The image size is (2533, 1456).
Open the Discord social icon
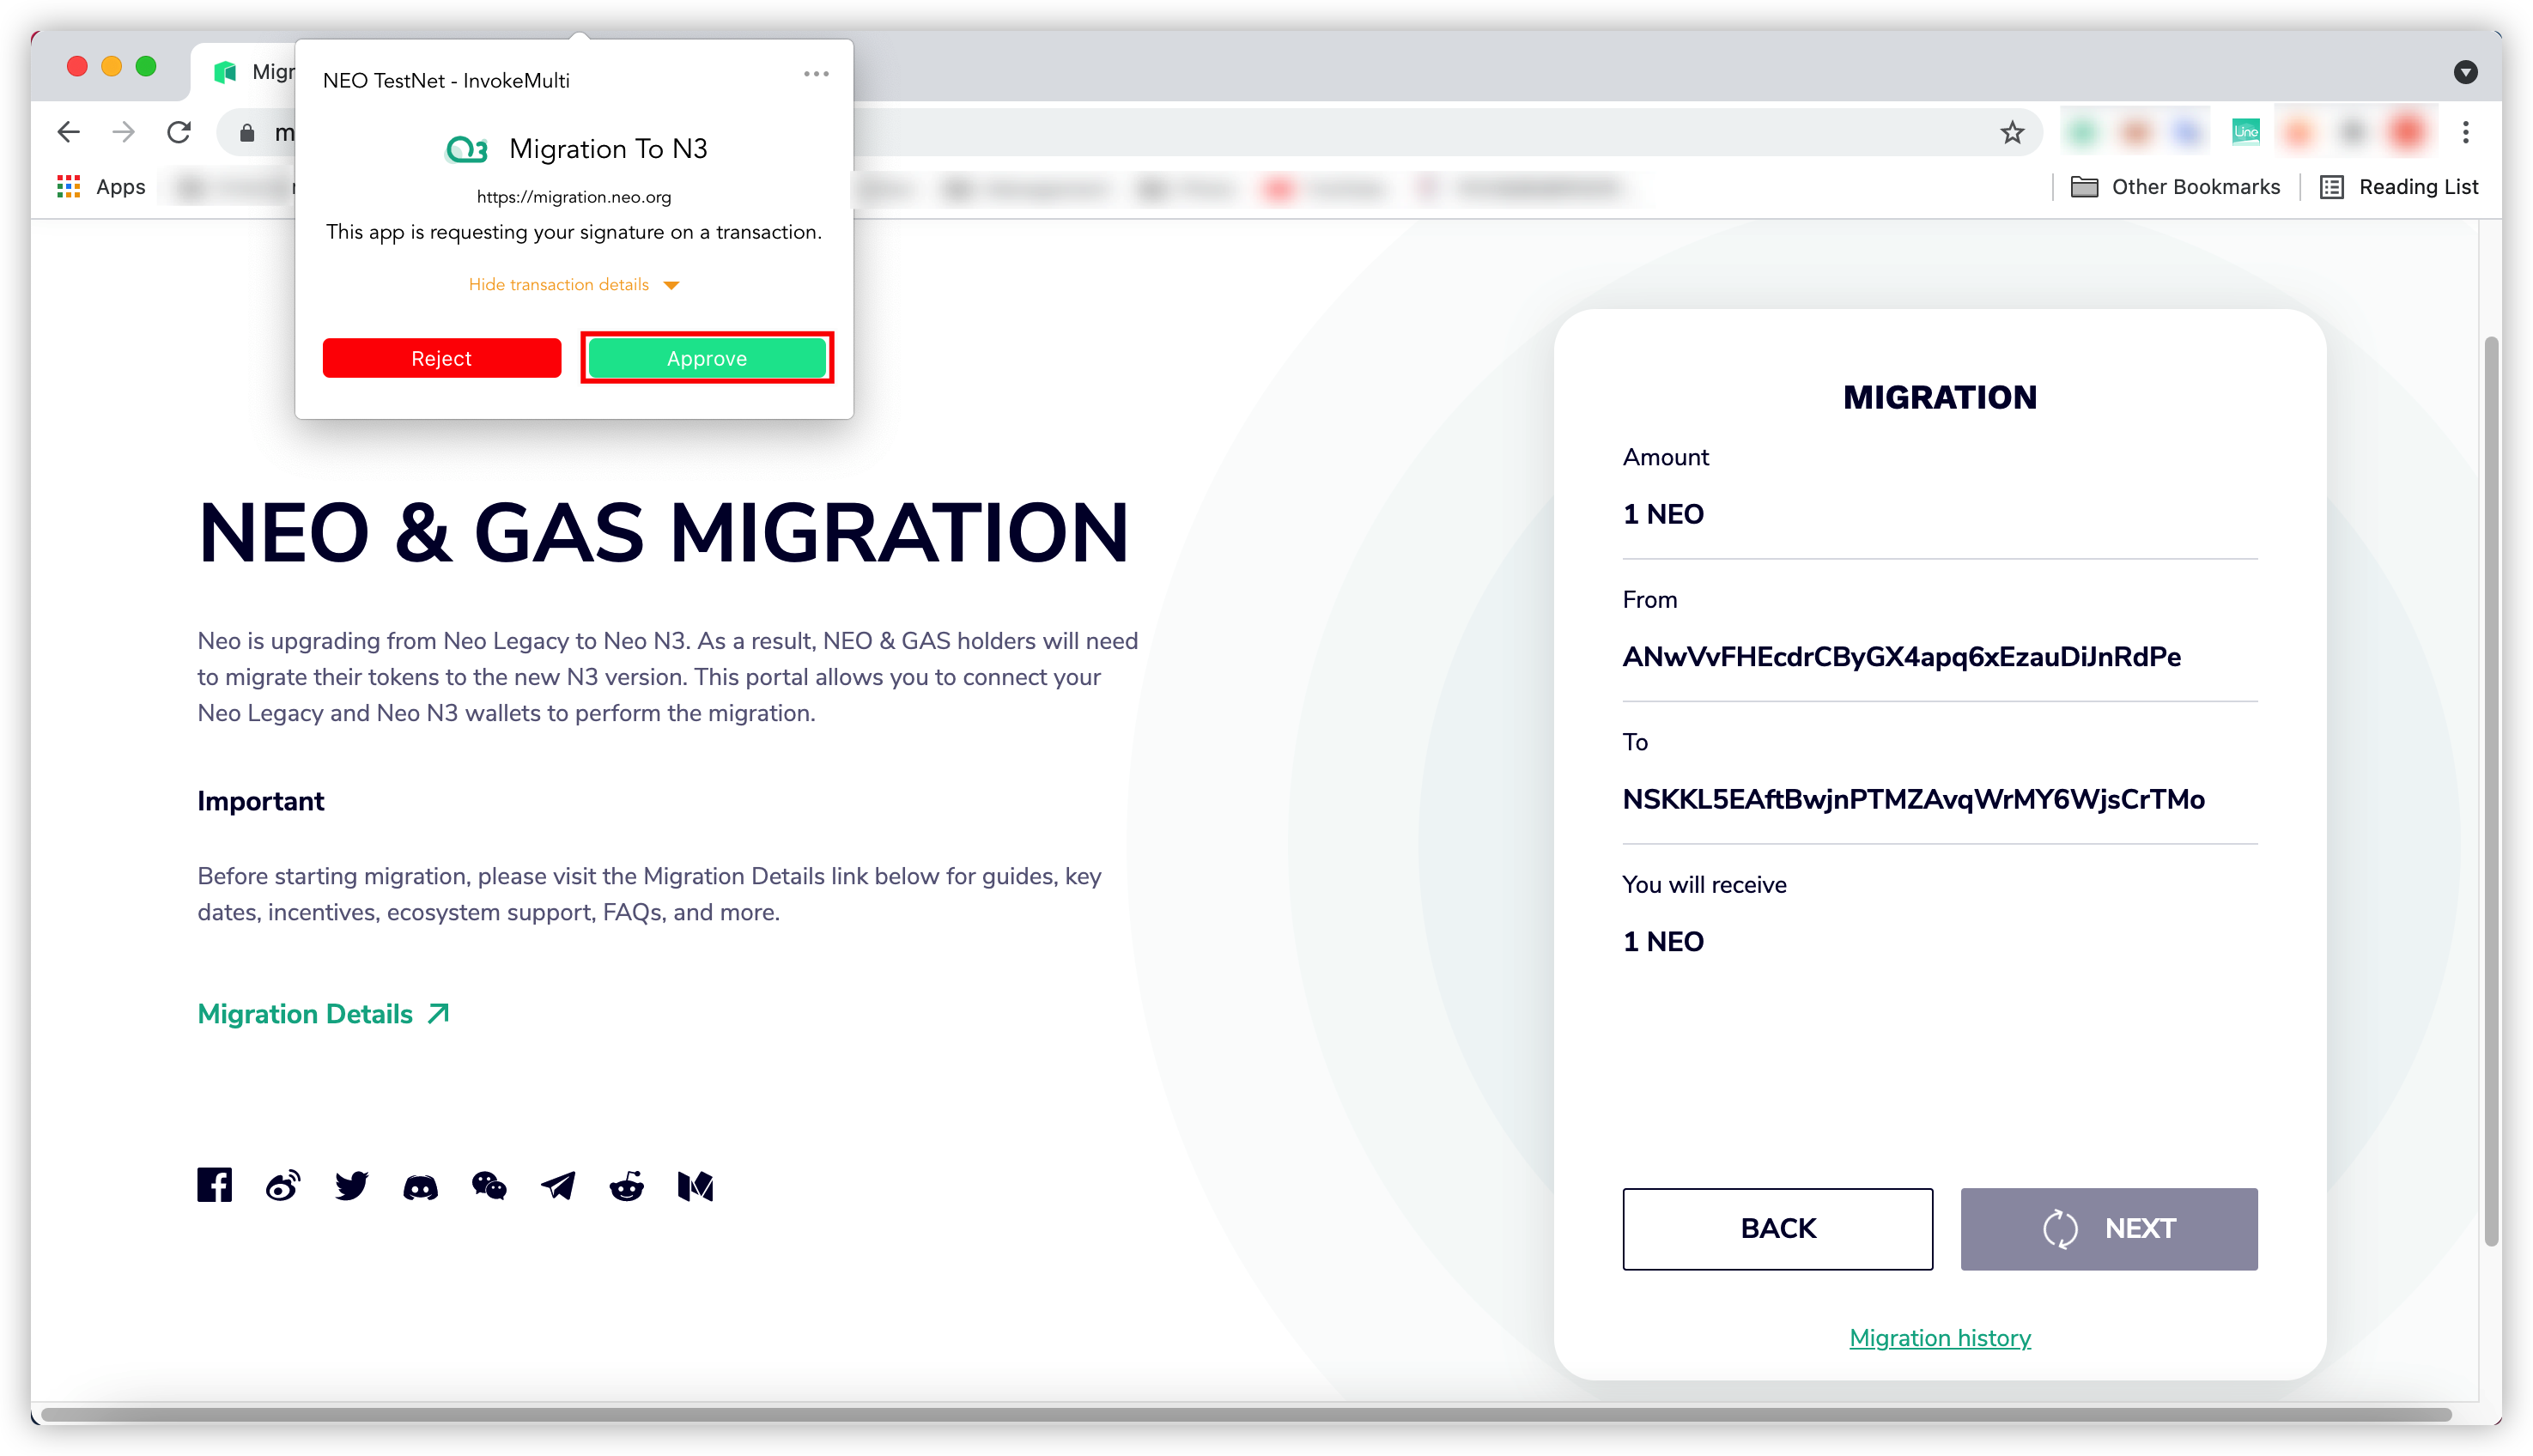420,1187
